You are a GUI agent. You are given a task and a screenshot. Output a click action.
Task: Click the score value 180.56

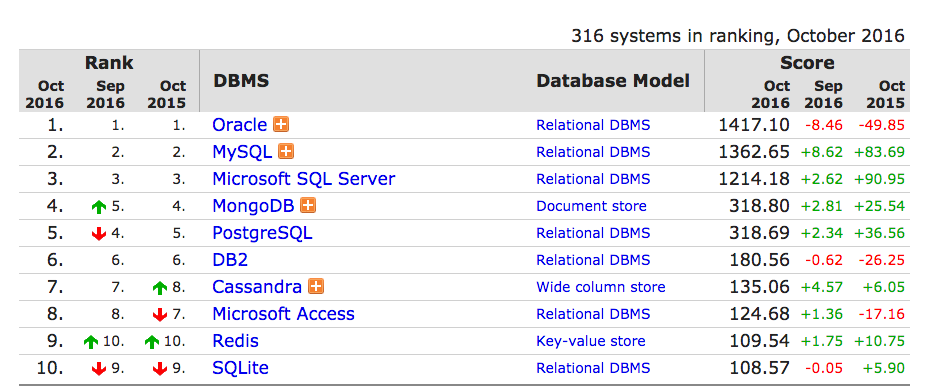tap(759, 260)
